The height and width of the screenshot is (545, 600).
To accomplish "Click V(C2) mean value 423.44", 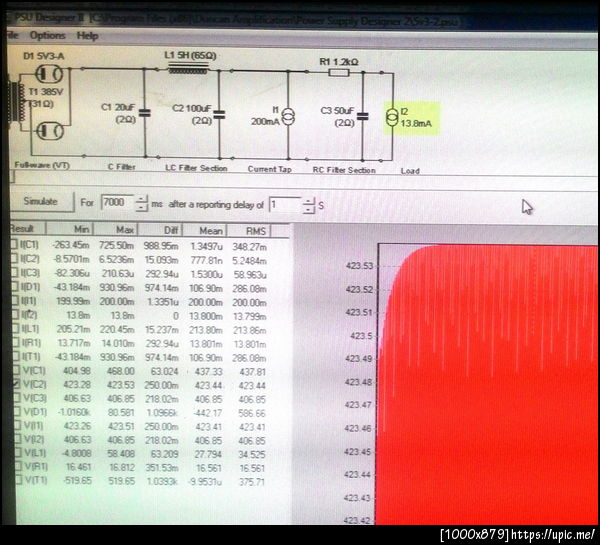I will point(209,385).
